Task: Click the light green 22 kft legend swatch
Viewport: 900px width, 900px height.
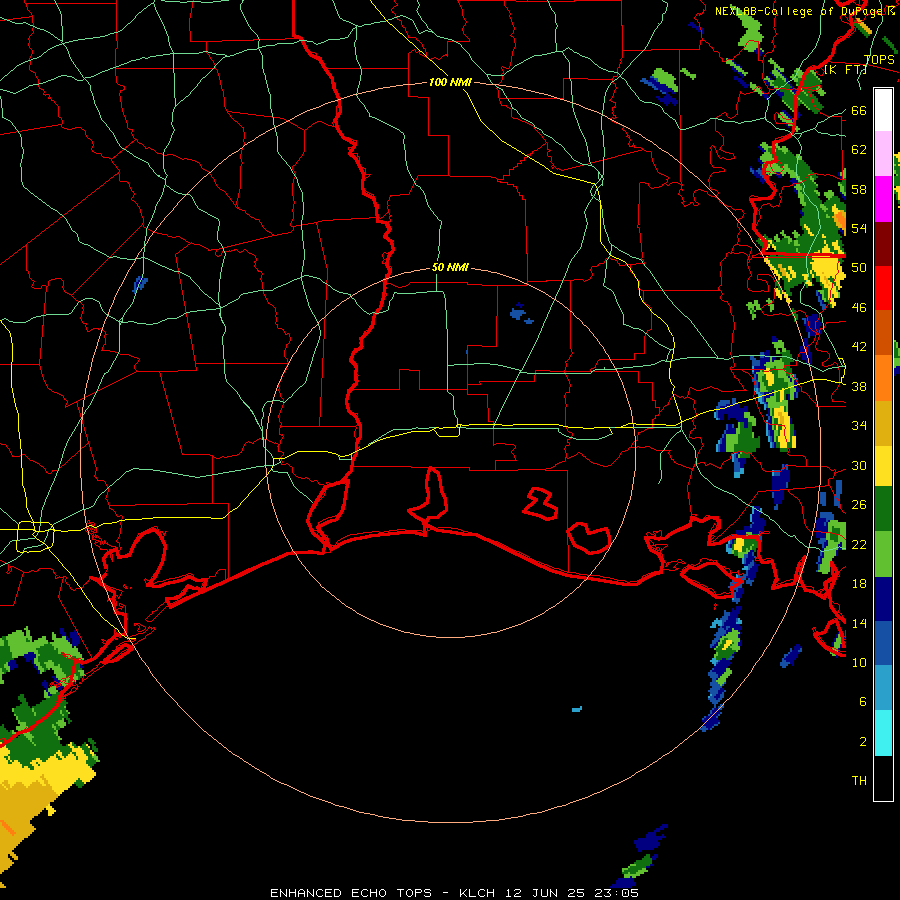Action: (x=883, y=554)
